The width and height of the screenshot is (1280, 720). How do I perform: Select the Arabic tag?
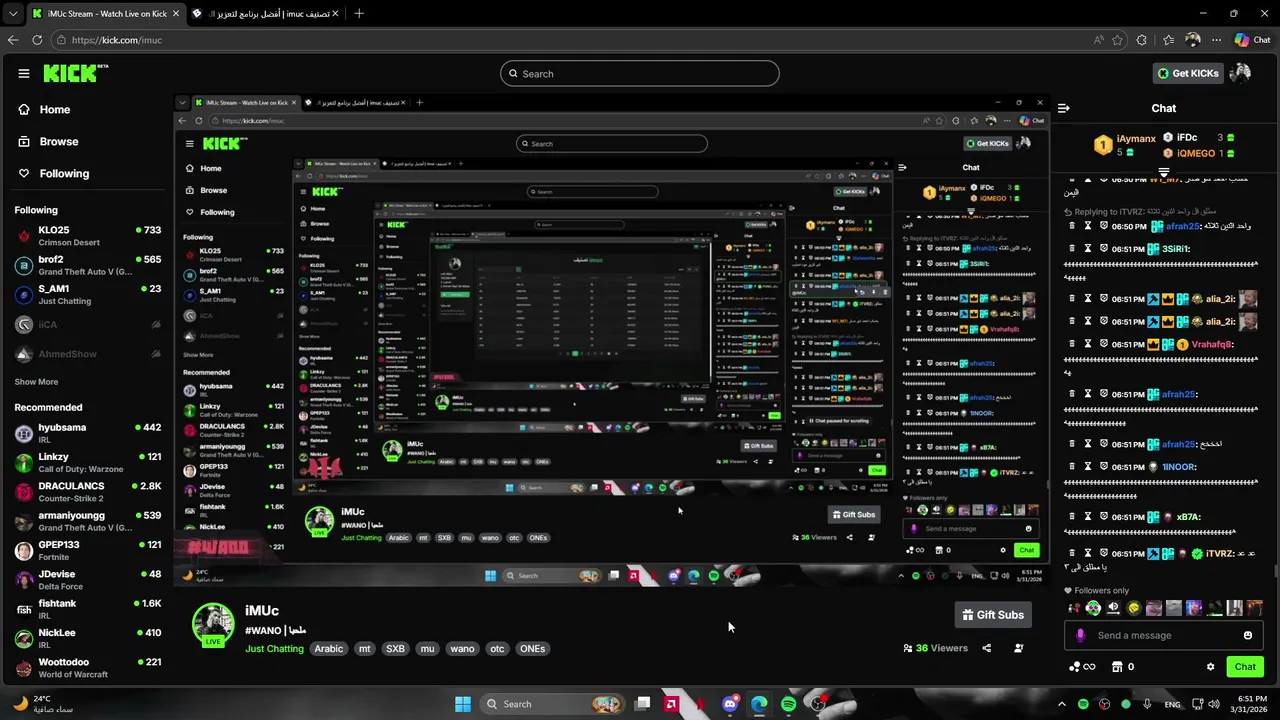329,649
